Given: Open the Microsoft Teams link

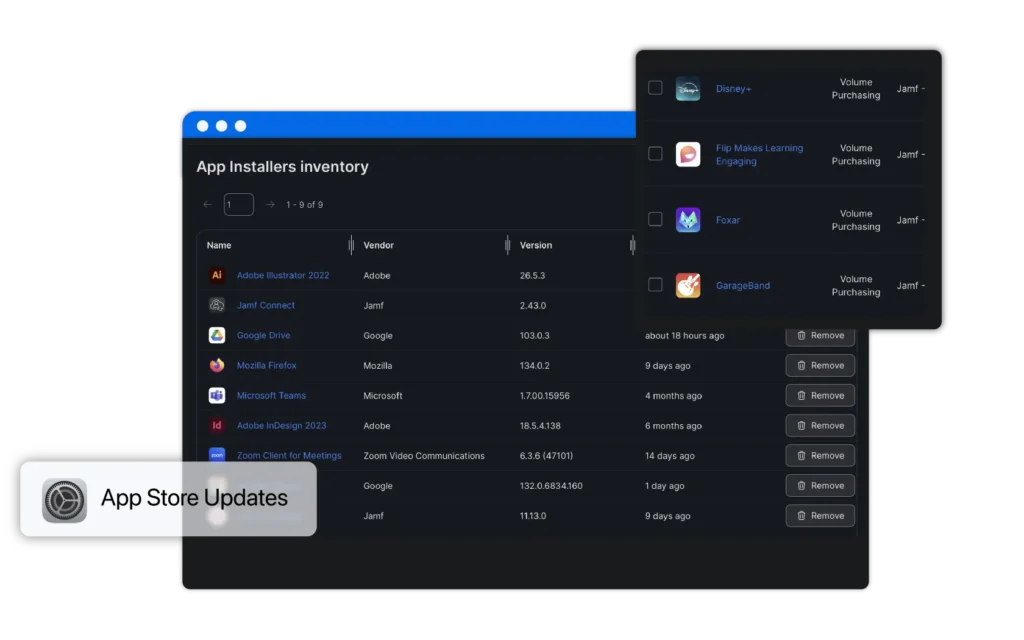Looking at the screenshot, I should (x=271, y=396).
